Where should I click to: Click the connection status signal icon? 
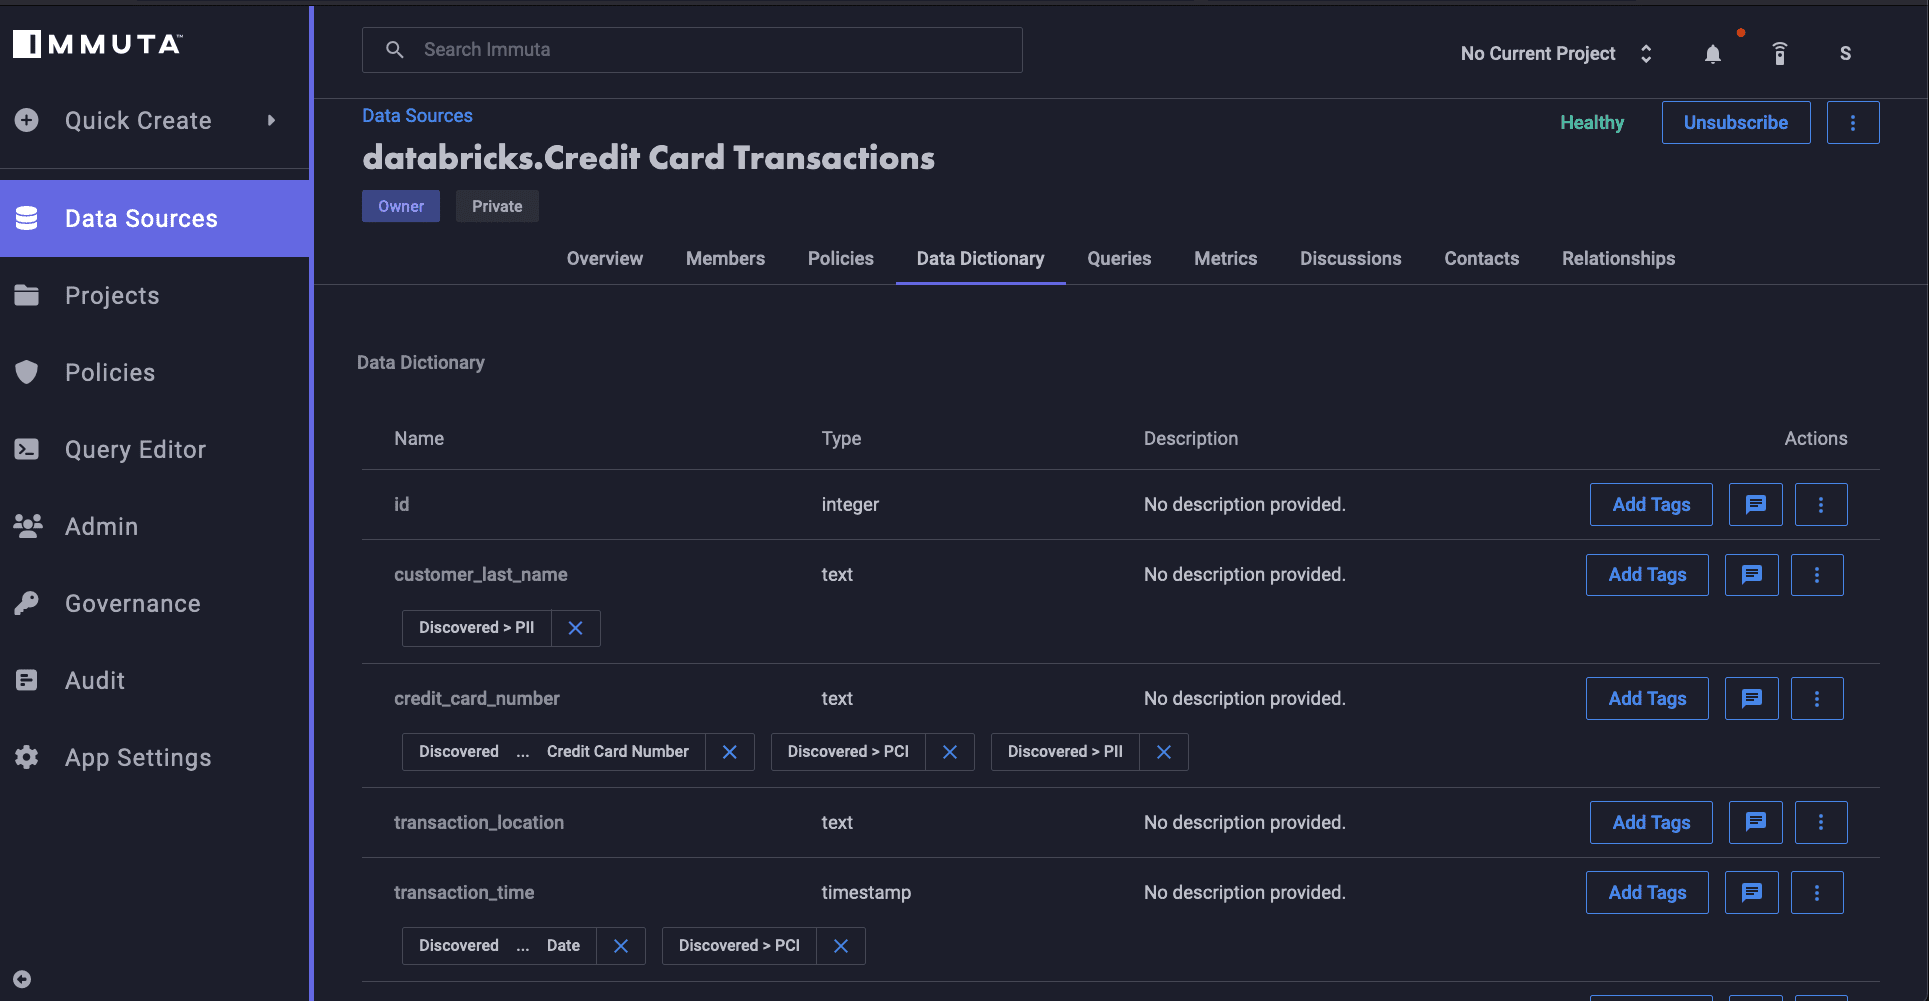pyautogui.click(x=1780, y=54)
